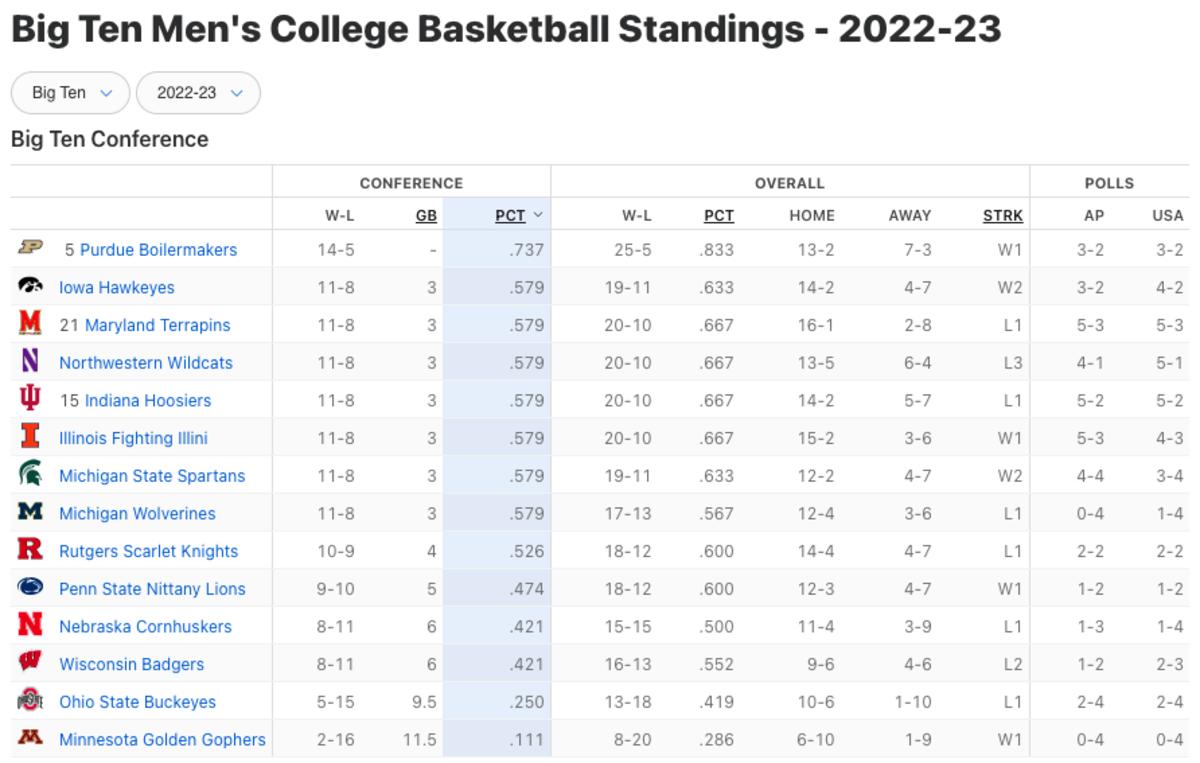Screen dimensions: 1200x763
Task: Sort standings by GB column
Action: (426, 215)
